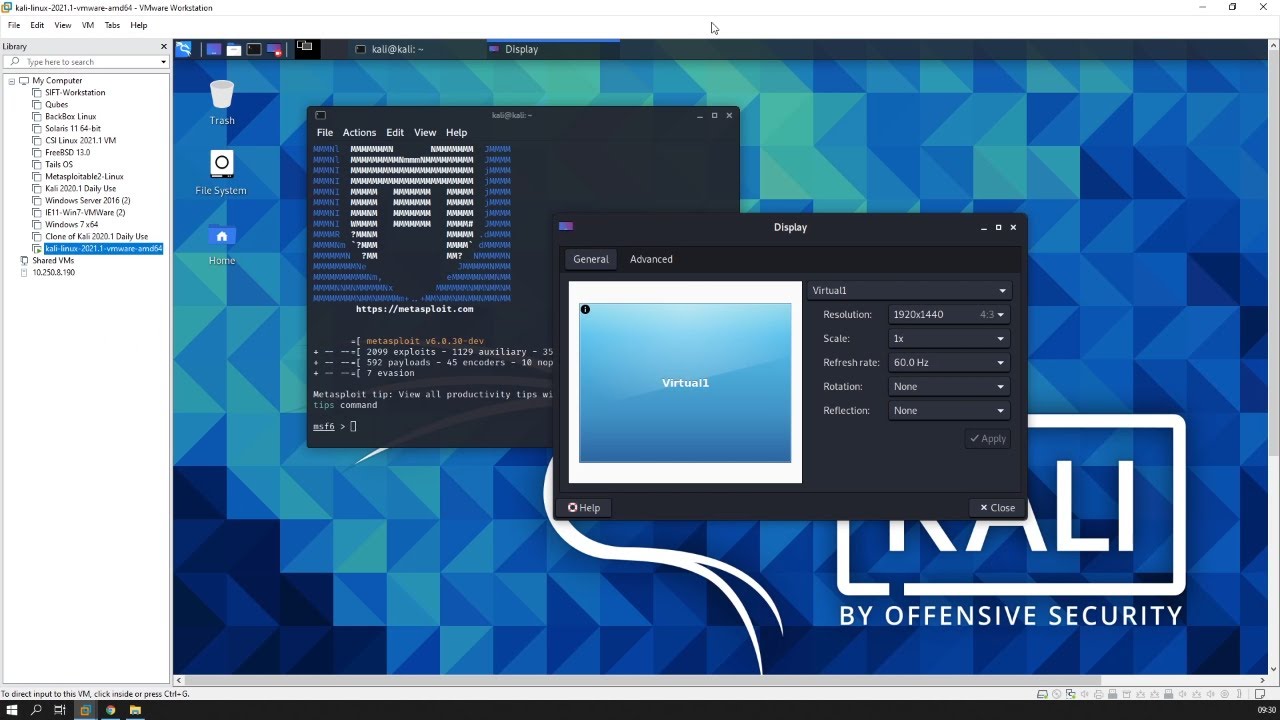This screenshot has width=1280, height=720.
Task: Close the Library panel with its X
Action: 164,46
